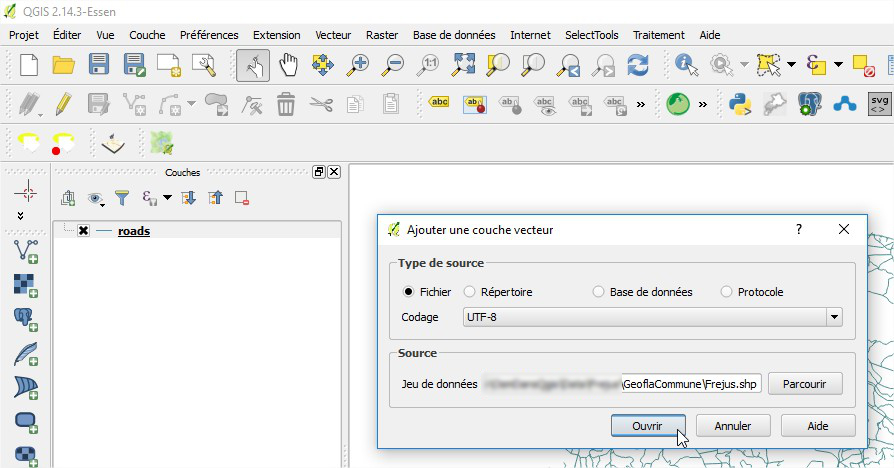Click Save As floppy icon with pencil
The width and height of the screenshot is (894, 468).
(135, 64)
